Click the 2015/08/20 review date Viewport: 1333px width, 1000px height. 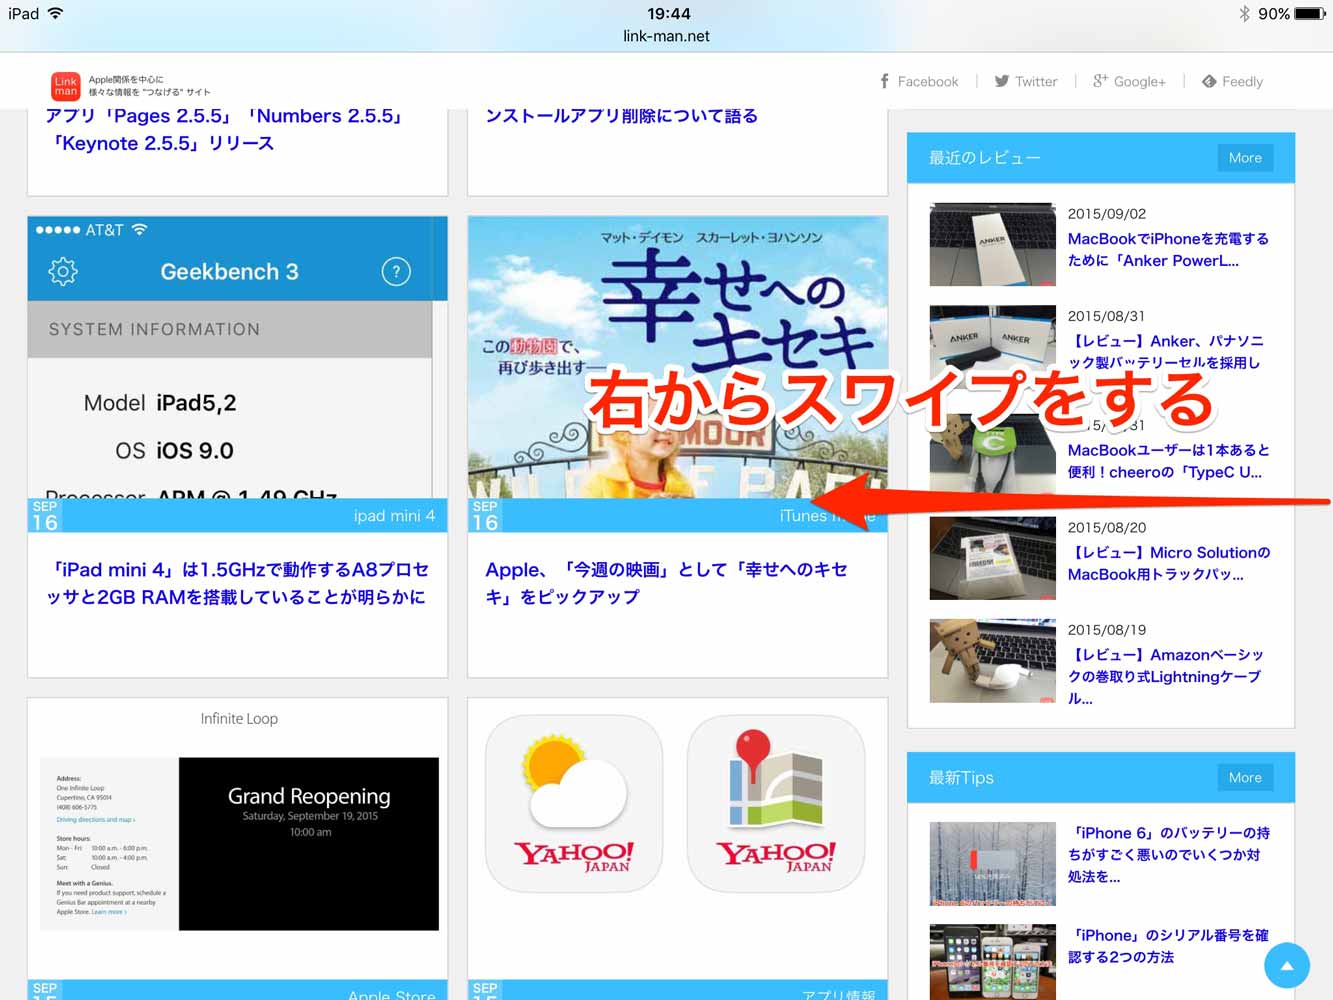tap(1107, 527)
